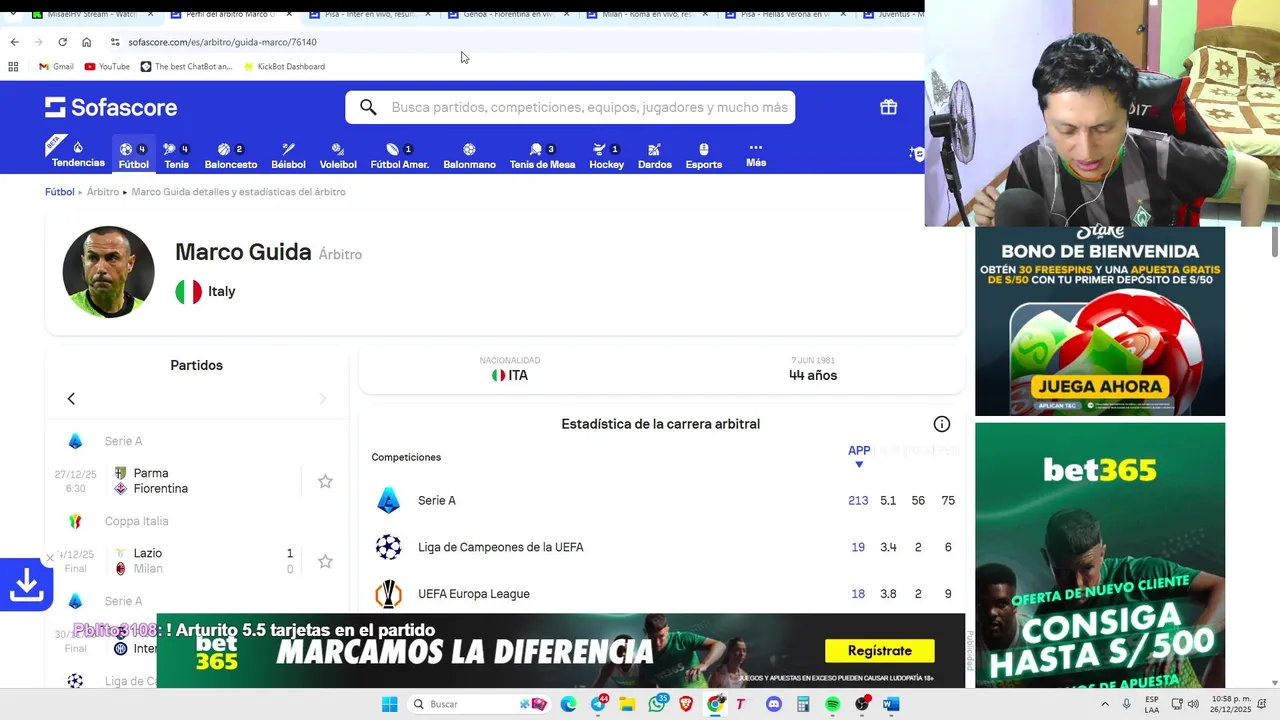The width and height of the screenshot is (1280, 720).
Task: Click the Regístrate button on bet365 banner
Action: coord(879,651)
